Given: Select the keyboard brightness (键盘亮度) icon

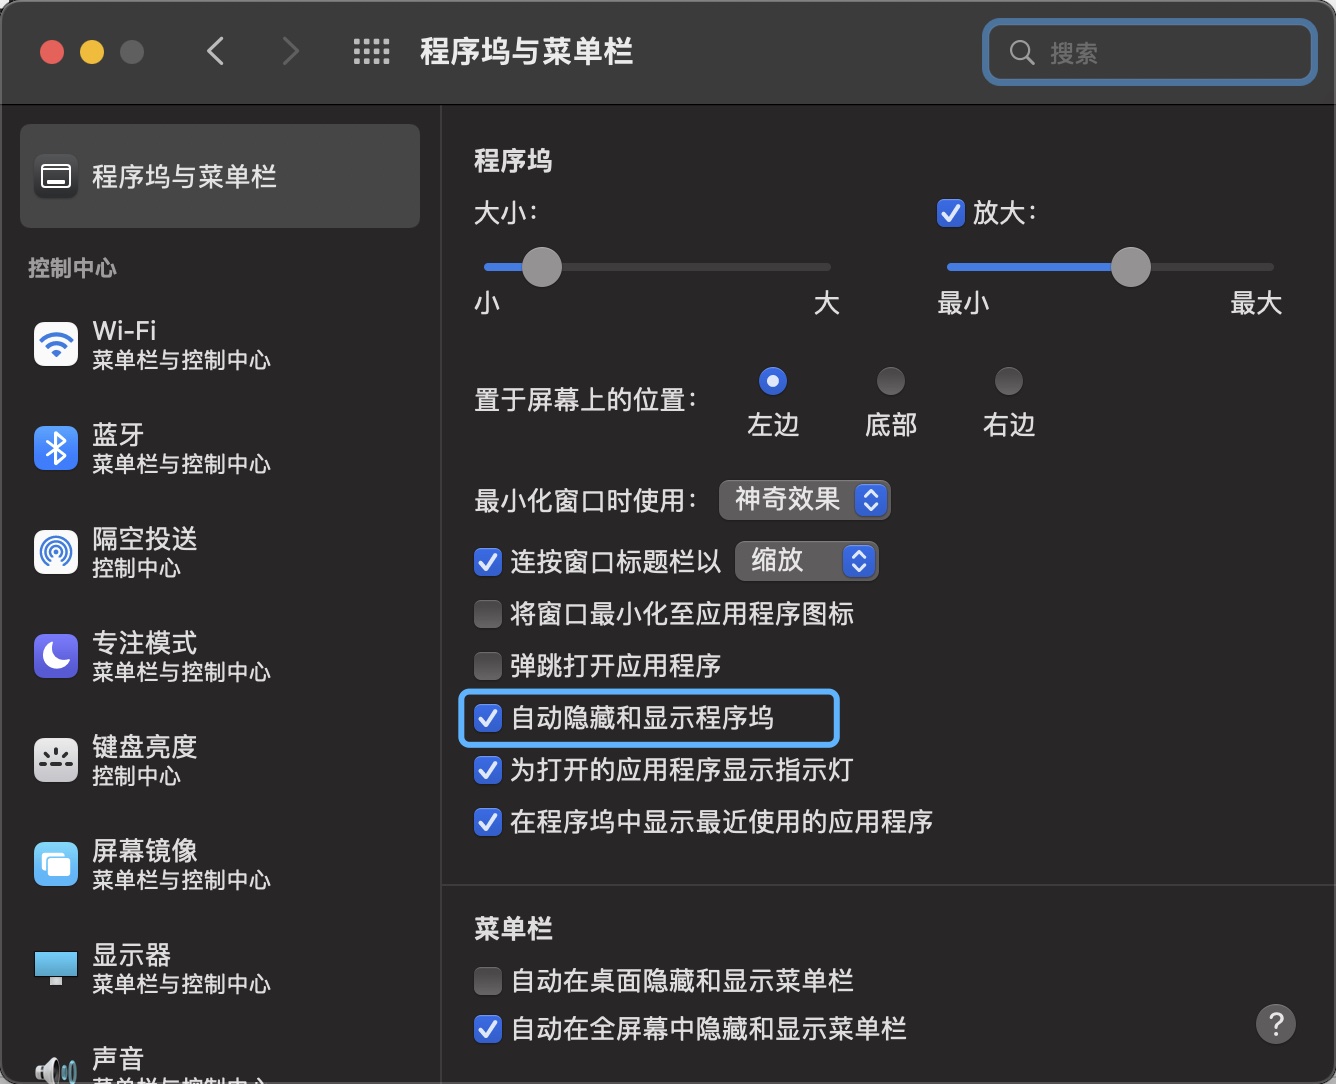Looking at the screenshot, I should point(56,760).
